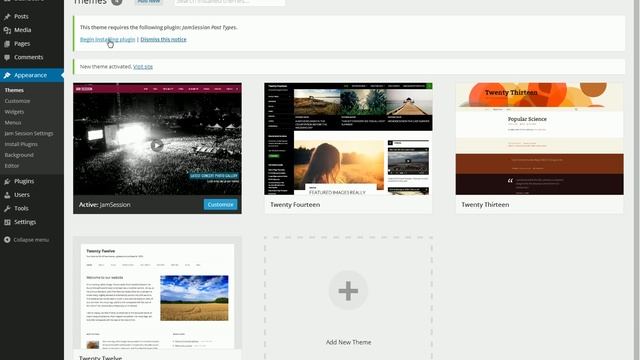Screen dimensions: 640x360
Task: Open Menus submenu item
Action: coord(13,122)
